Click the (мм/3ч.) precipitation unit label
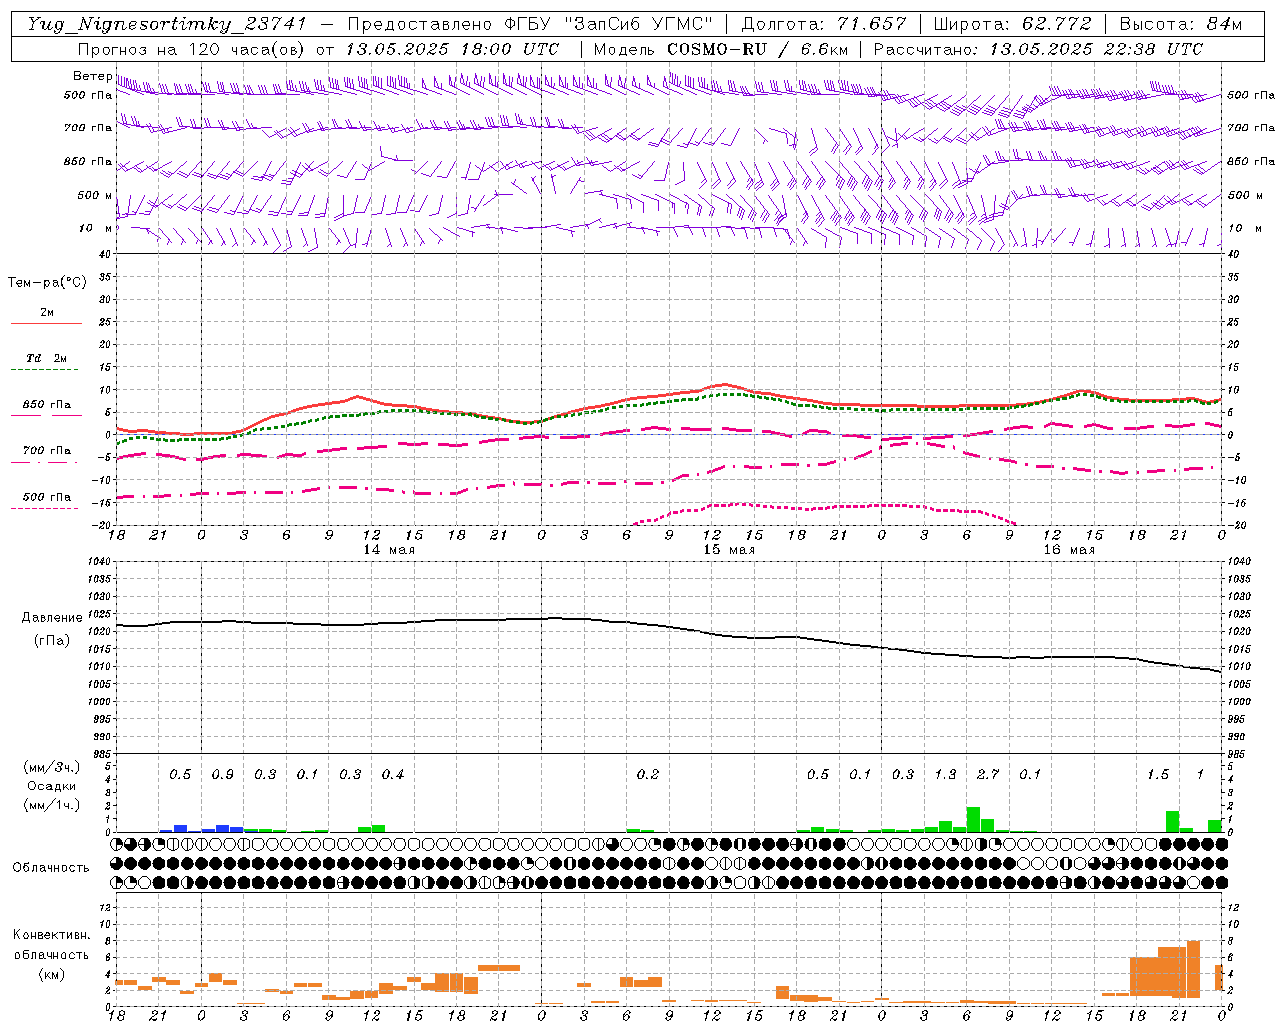This screenshot has width=1280, height=1024. [x=51, y=767]
